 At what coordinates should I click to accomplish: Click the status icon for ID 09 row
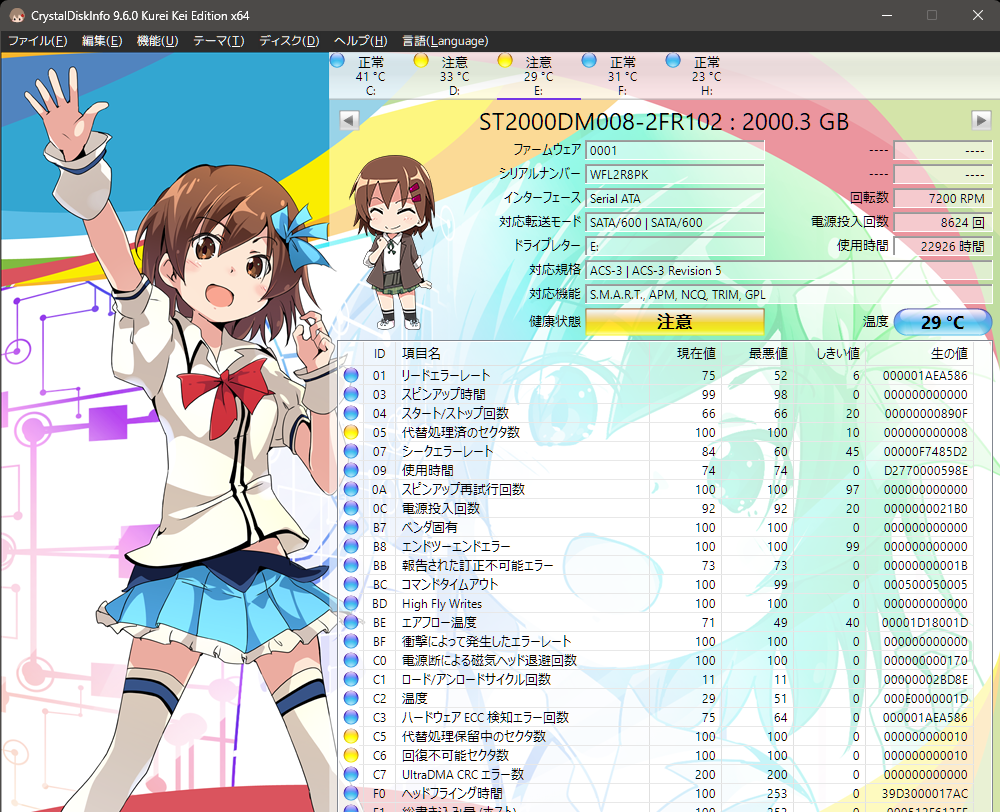click(351, 470)
